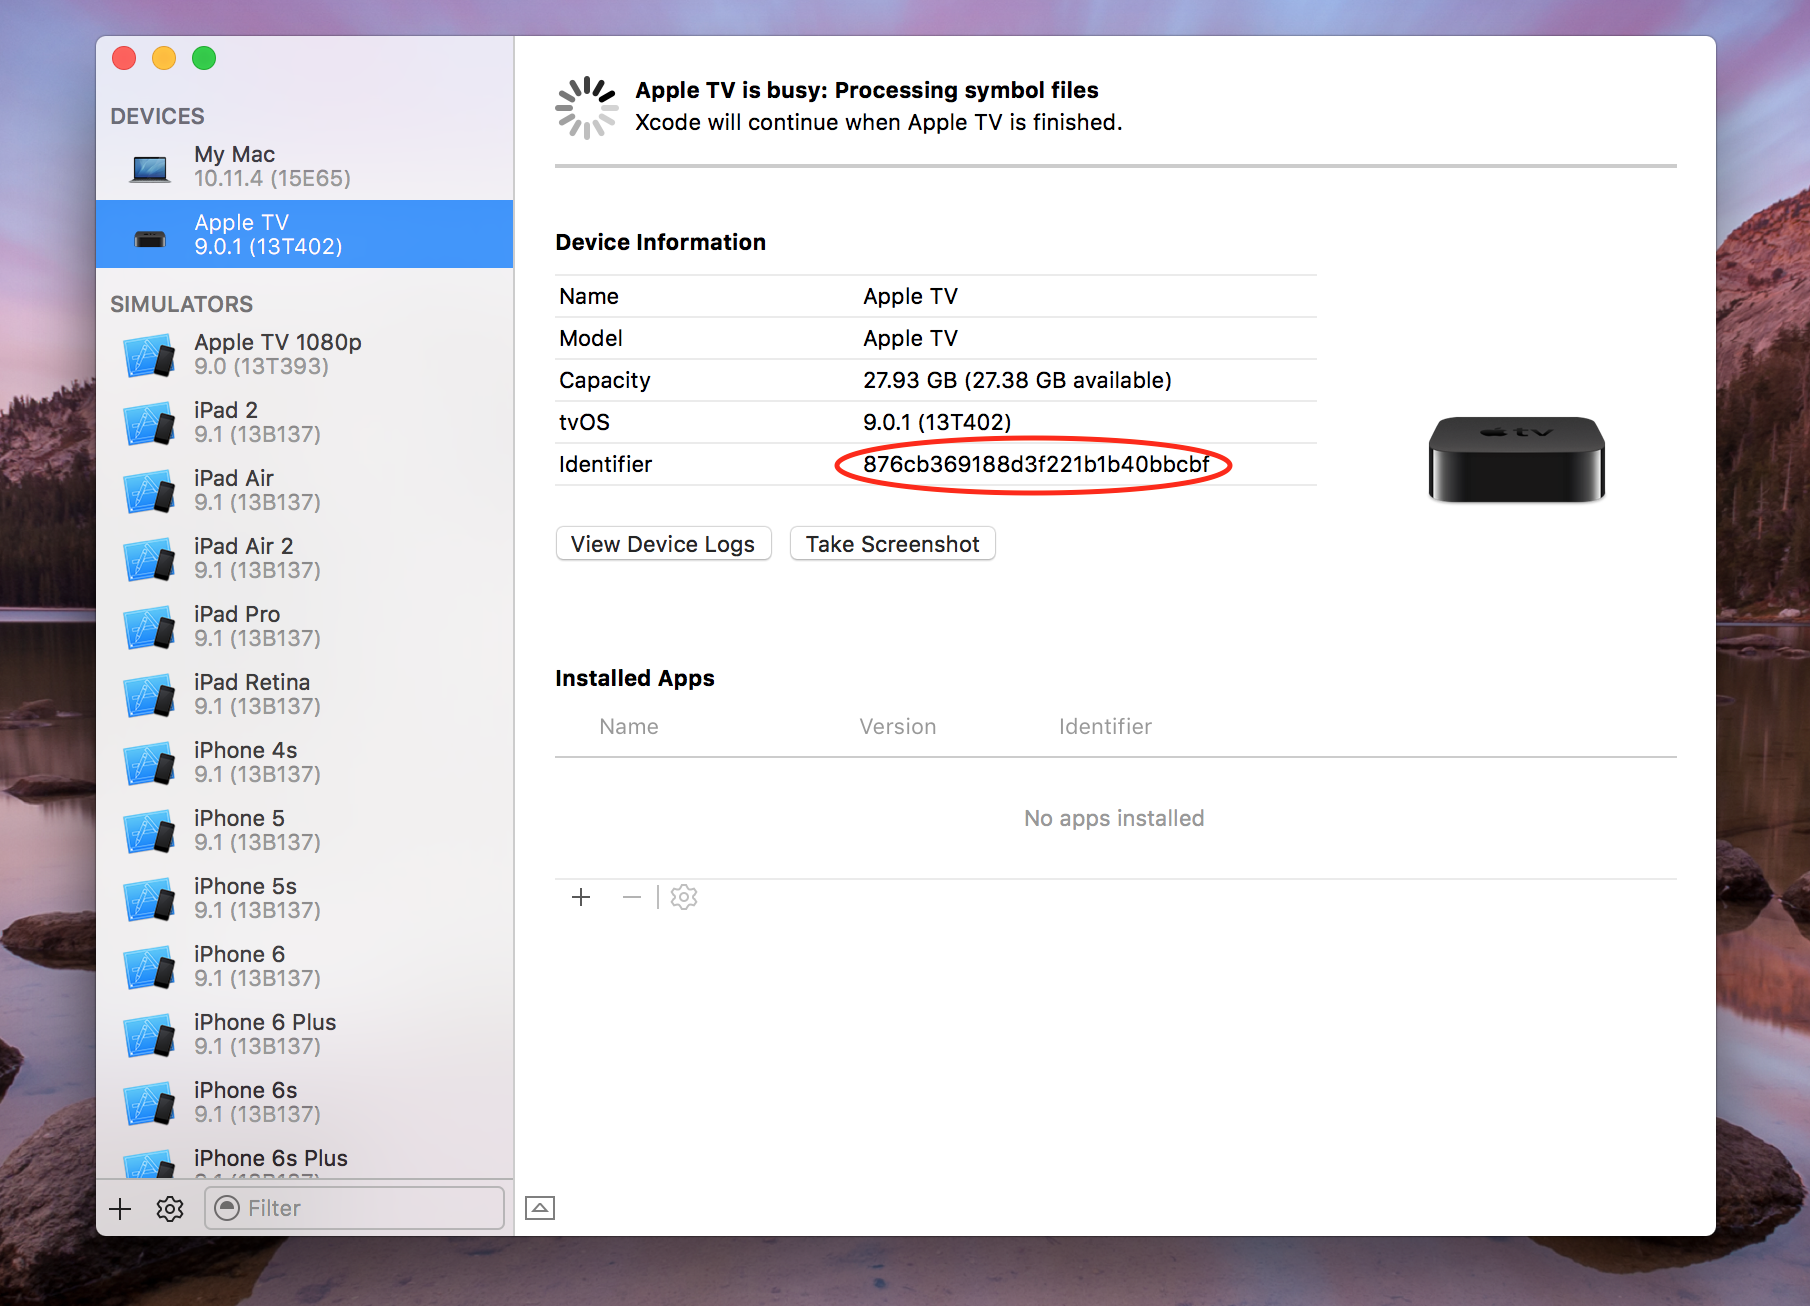The width and height of the screenshot is (1810, 1306).
Task: Select the iPhone 6s Plus simulator
Action: pos(305,1158)
